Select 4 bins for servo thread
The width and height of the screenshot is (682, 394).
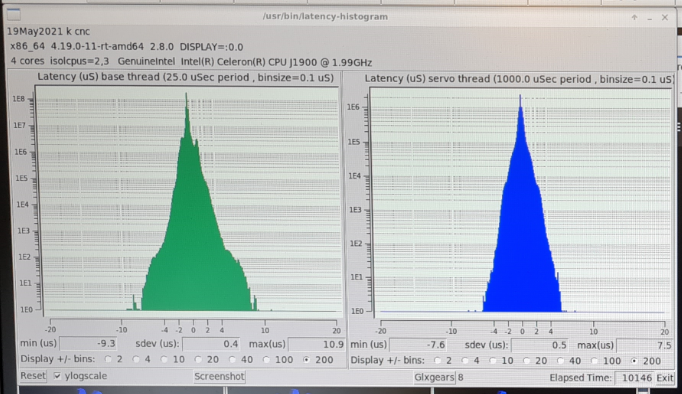click(465, 361)
